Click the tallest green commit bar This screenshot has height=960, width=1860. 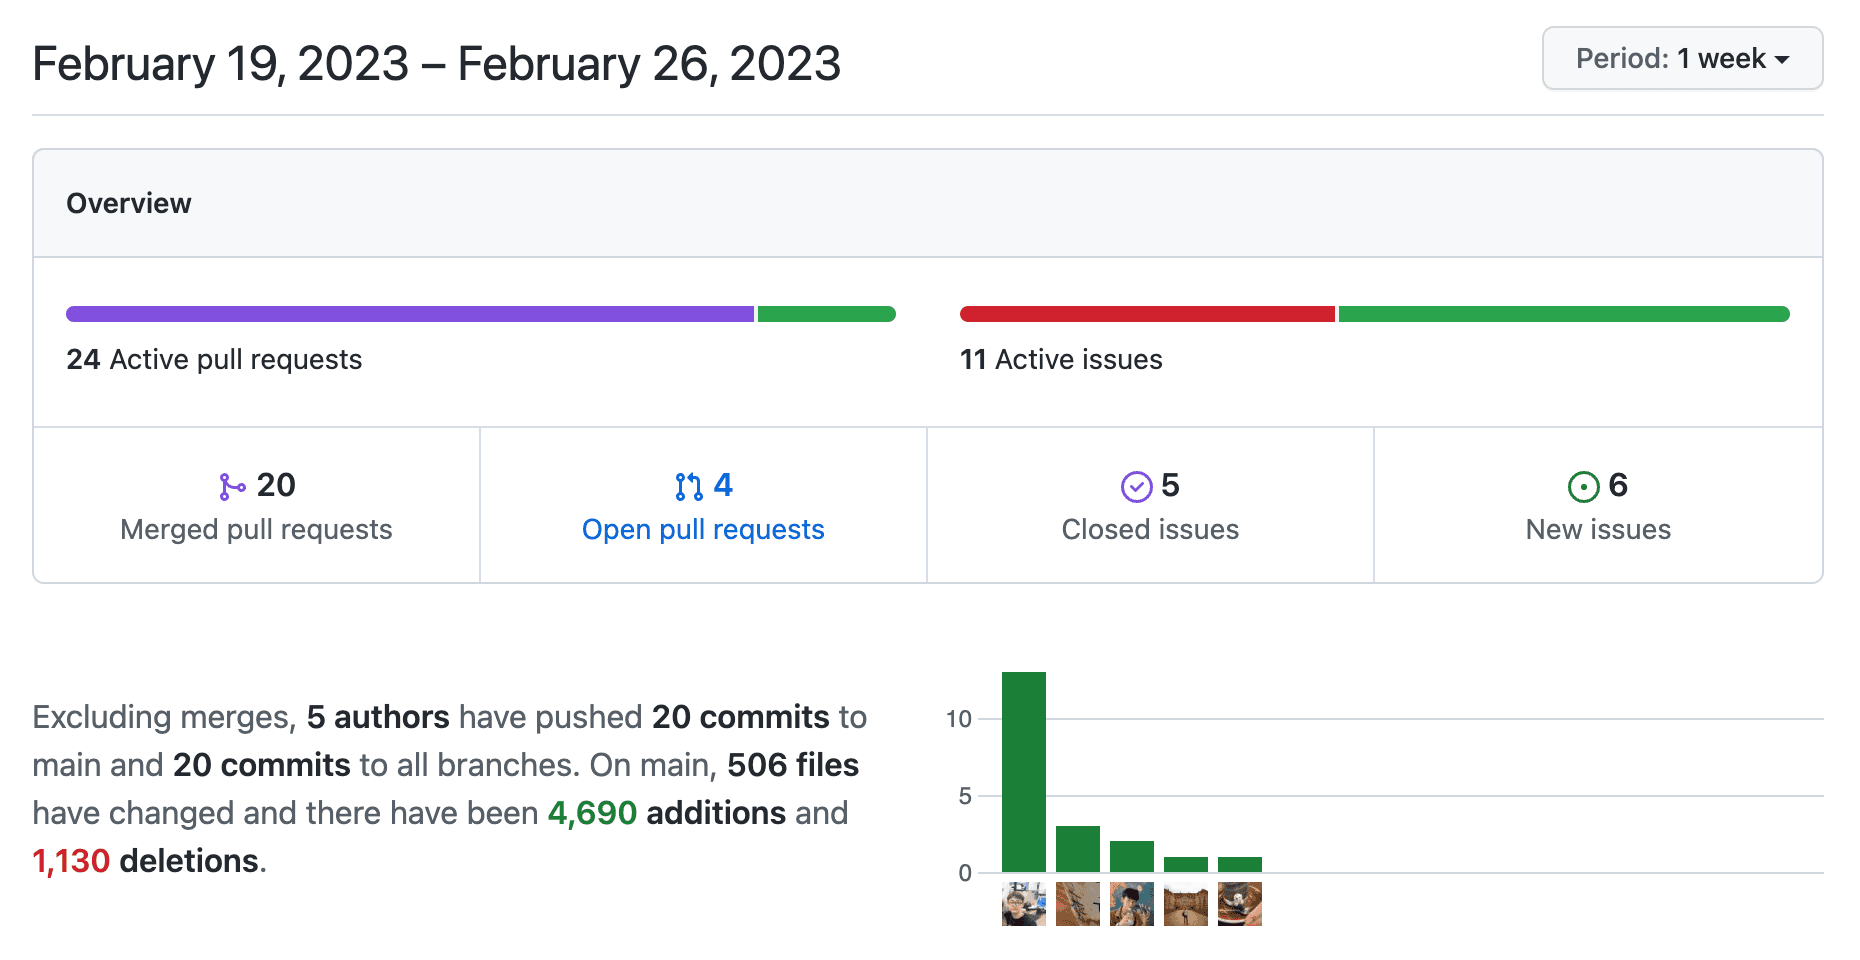coord(1024,771)
